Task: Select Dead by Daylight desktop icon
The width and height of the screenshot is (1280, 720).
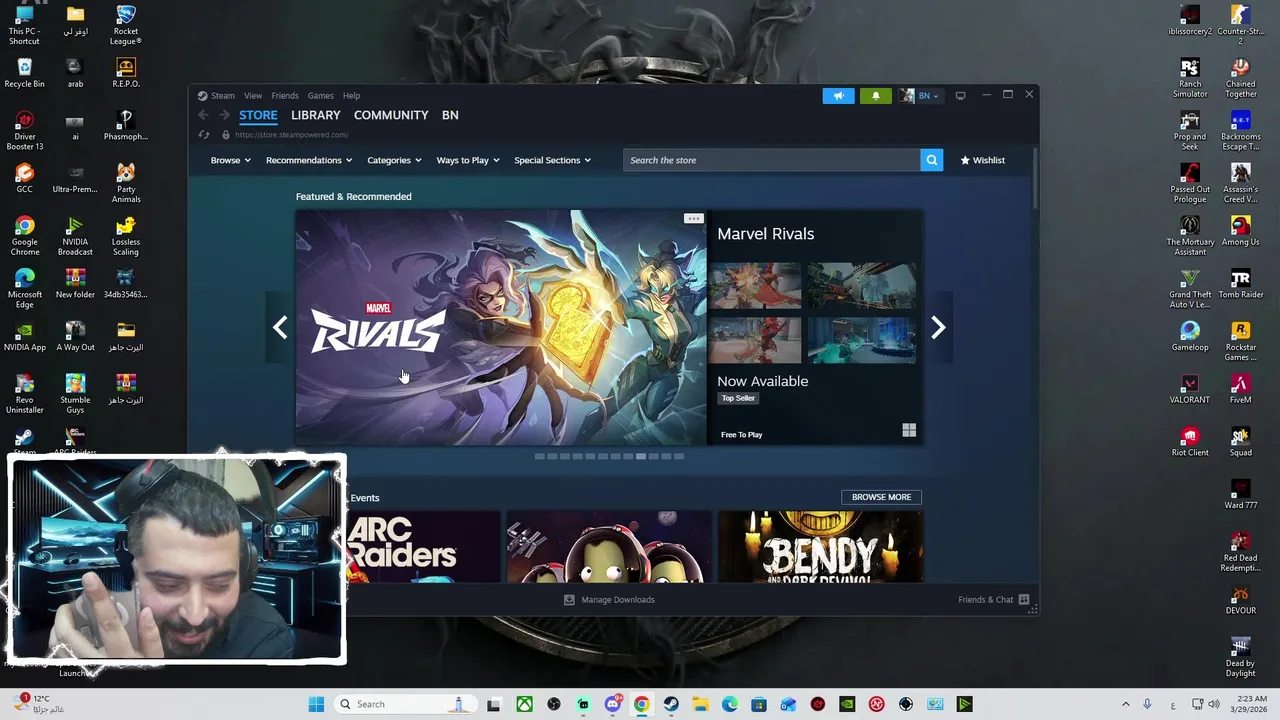Action: click(1240, 657)
